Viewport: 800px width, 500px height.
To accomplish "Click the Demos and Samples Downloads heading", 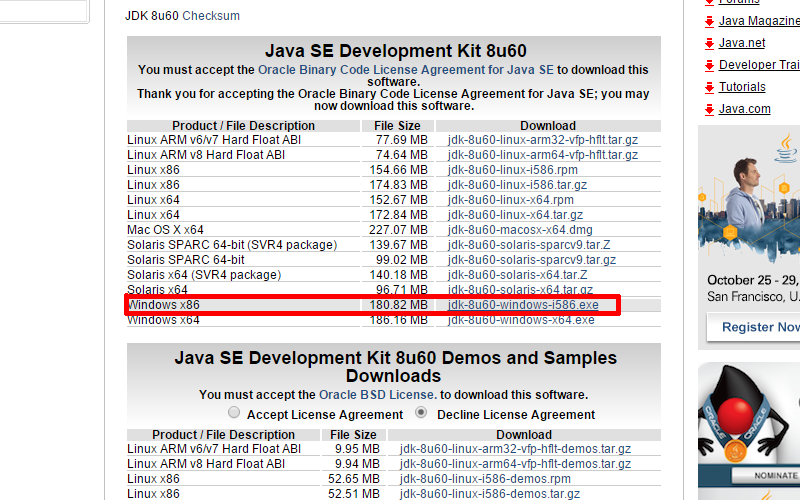I will 395,367.
